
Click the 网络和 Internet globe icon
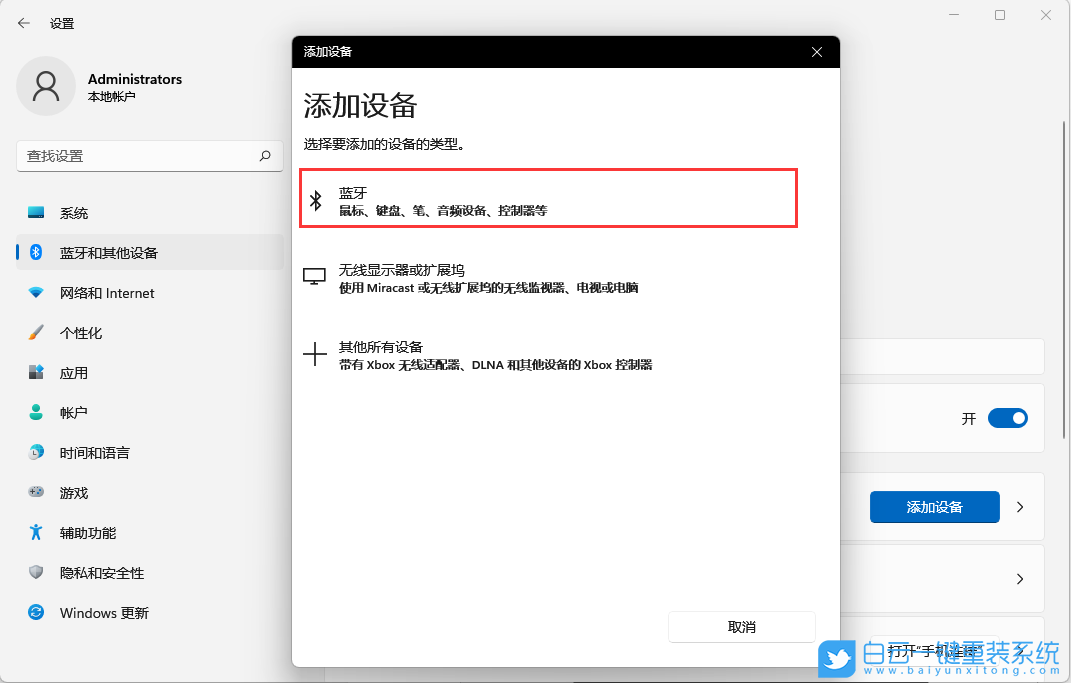click(x=35, y=292)
